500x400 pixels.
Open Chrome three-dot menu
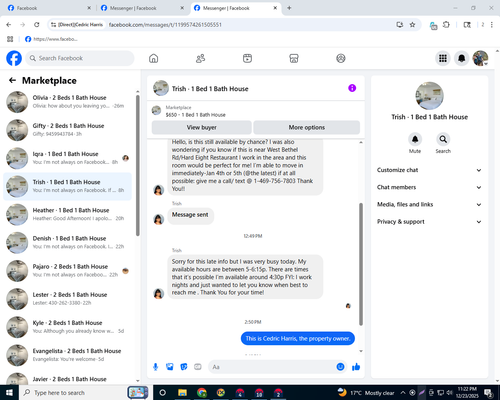[x=491, y=25]
